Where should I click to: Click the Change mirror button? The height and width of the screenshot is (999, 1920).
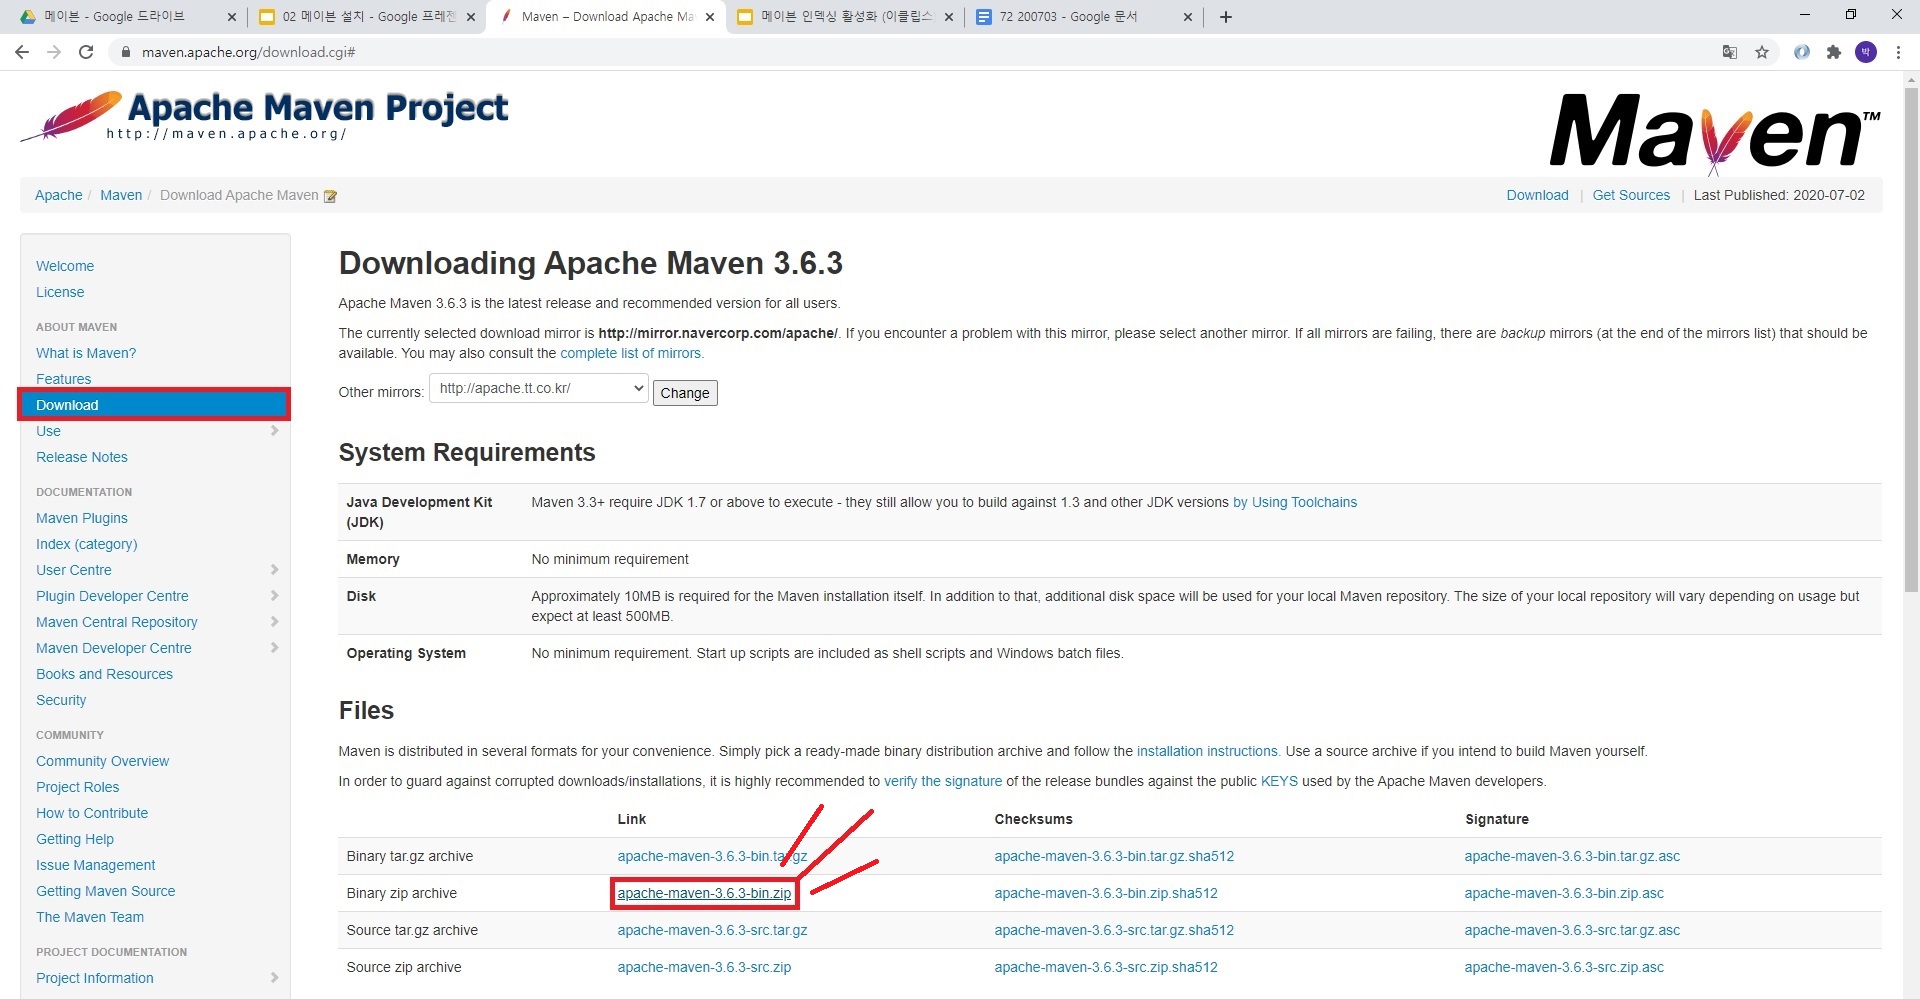coord(685,393)
